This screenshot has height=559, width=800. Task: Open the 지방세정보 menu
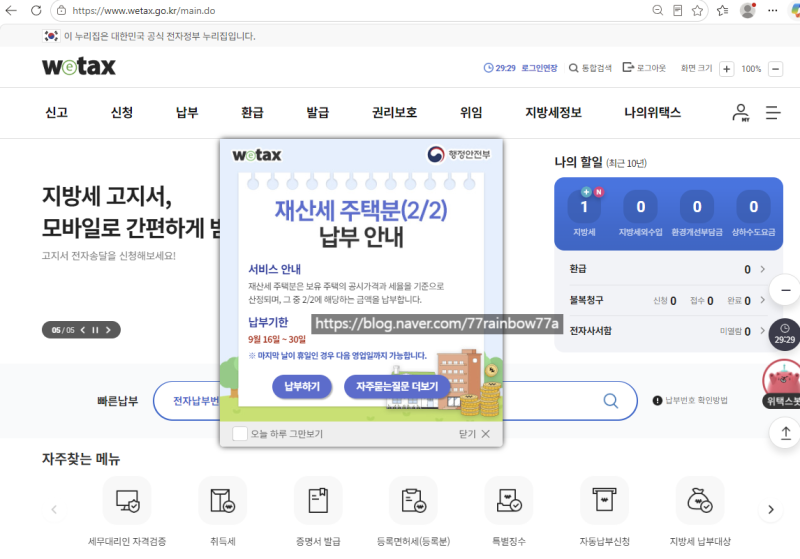tap(554, 112)
